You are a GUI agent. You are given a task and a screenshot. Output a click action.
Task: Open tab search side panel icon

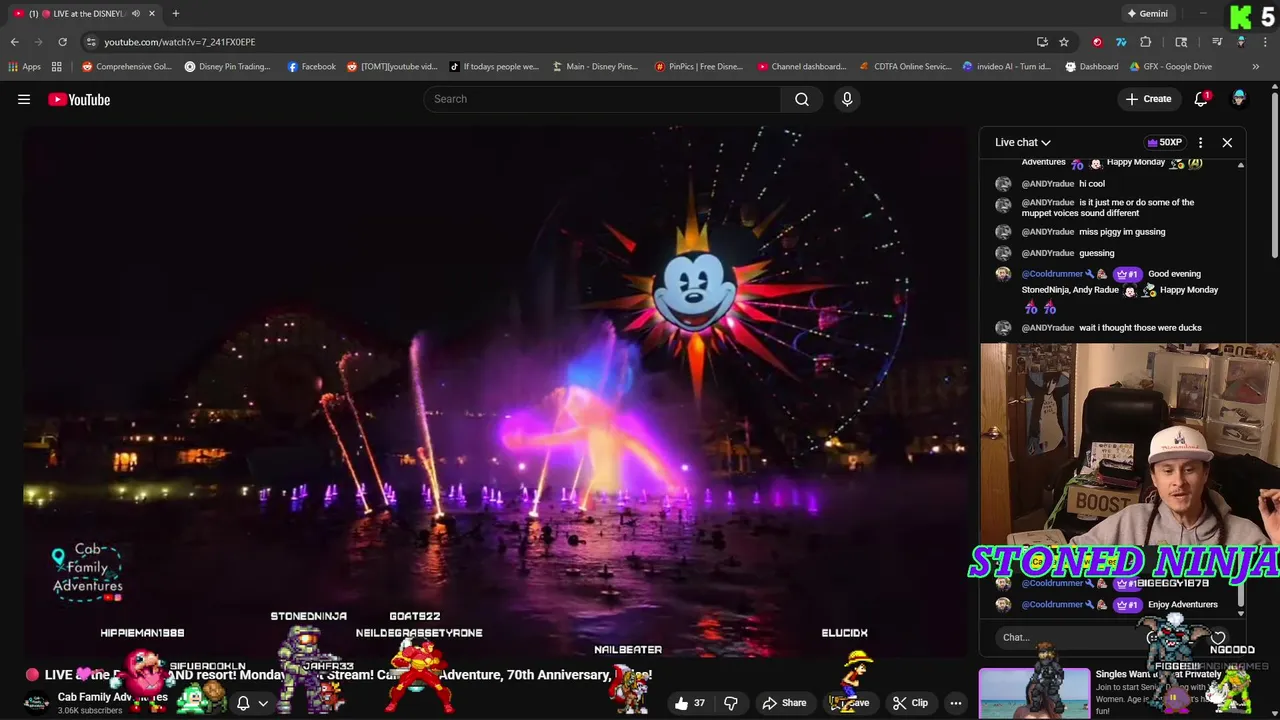pyautogui.click(x=1181, y=42)
